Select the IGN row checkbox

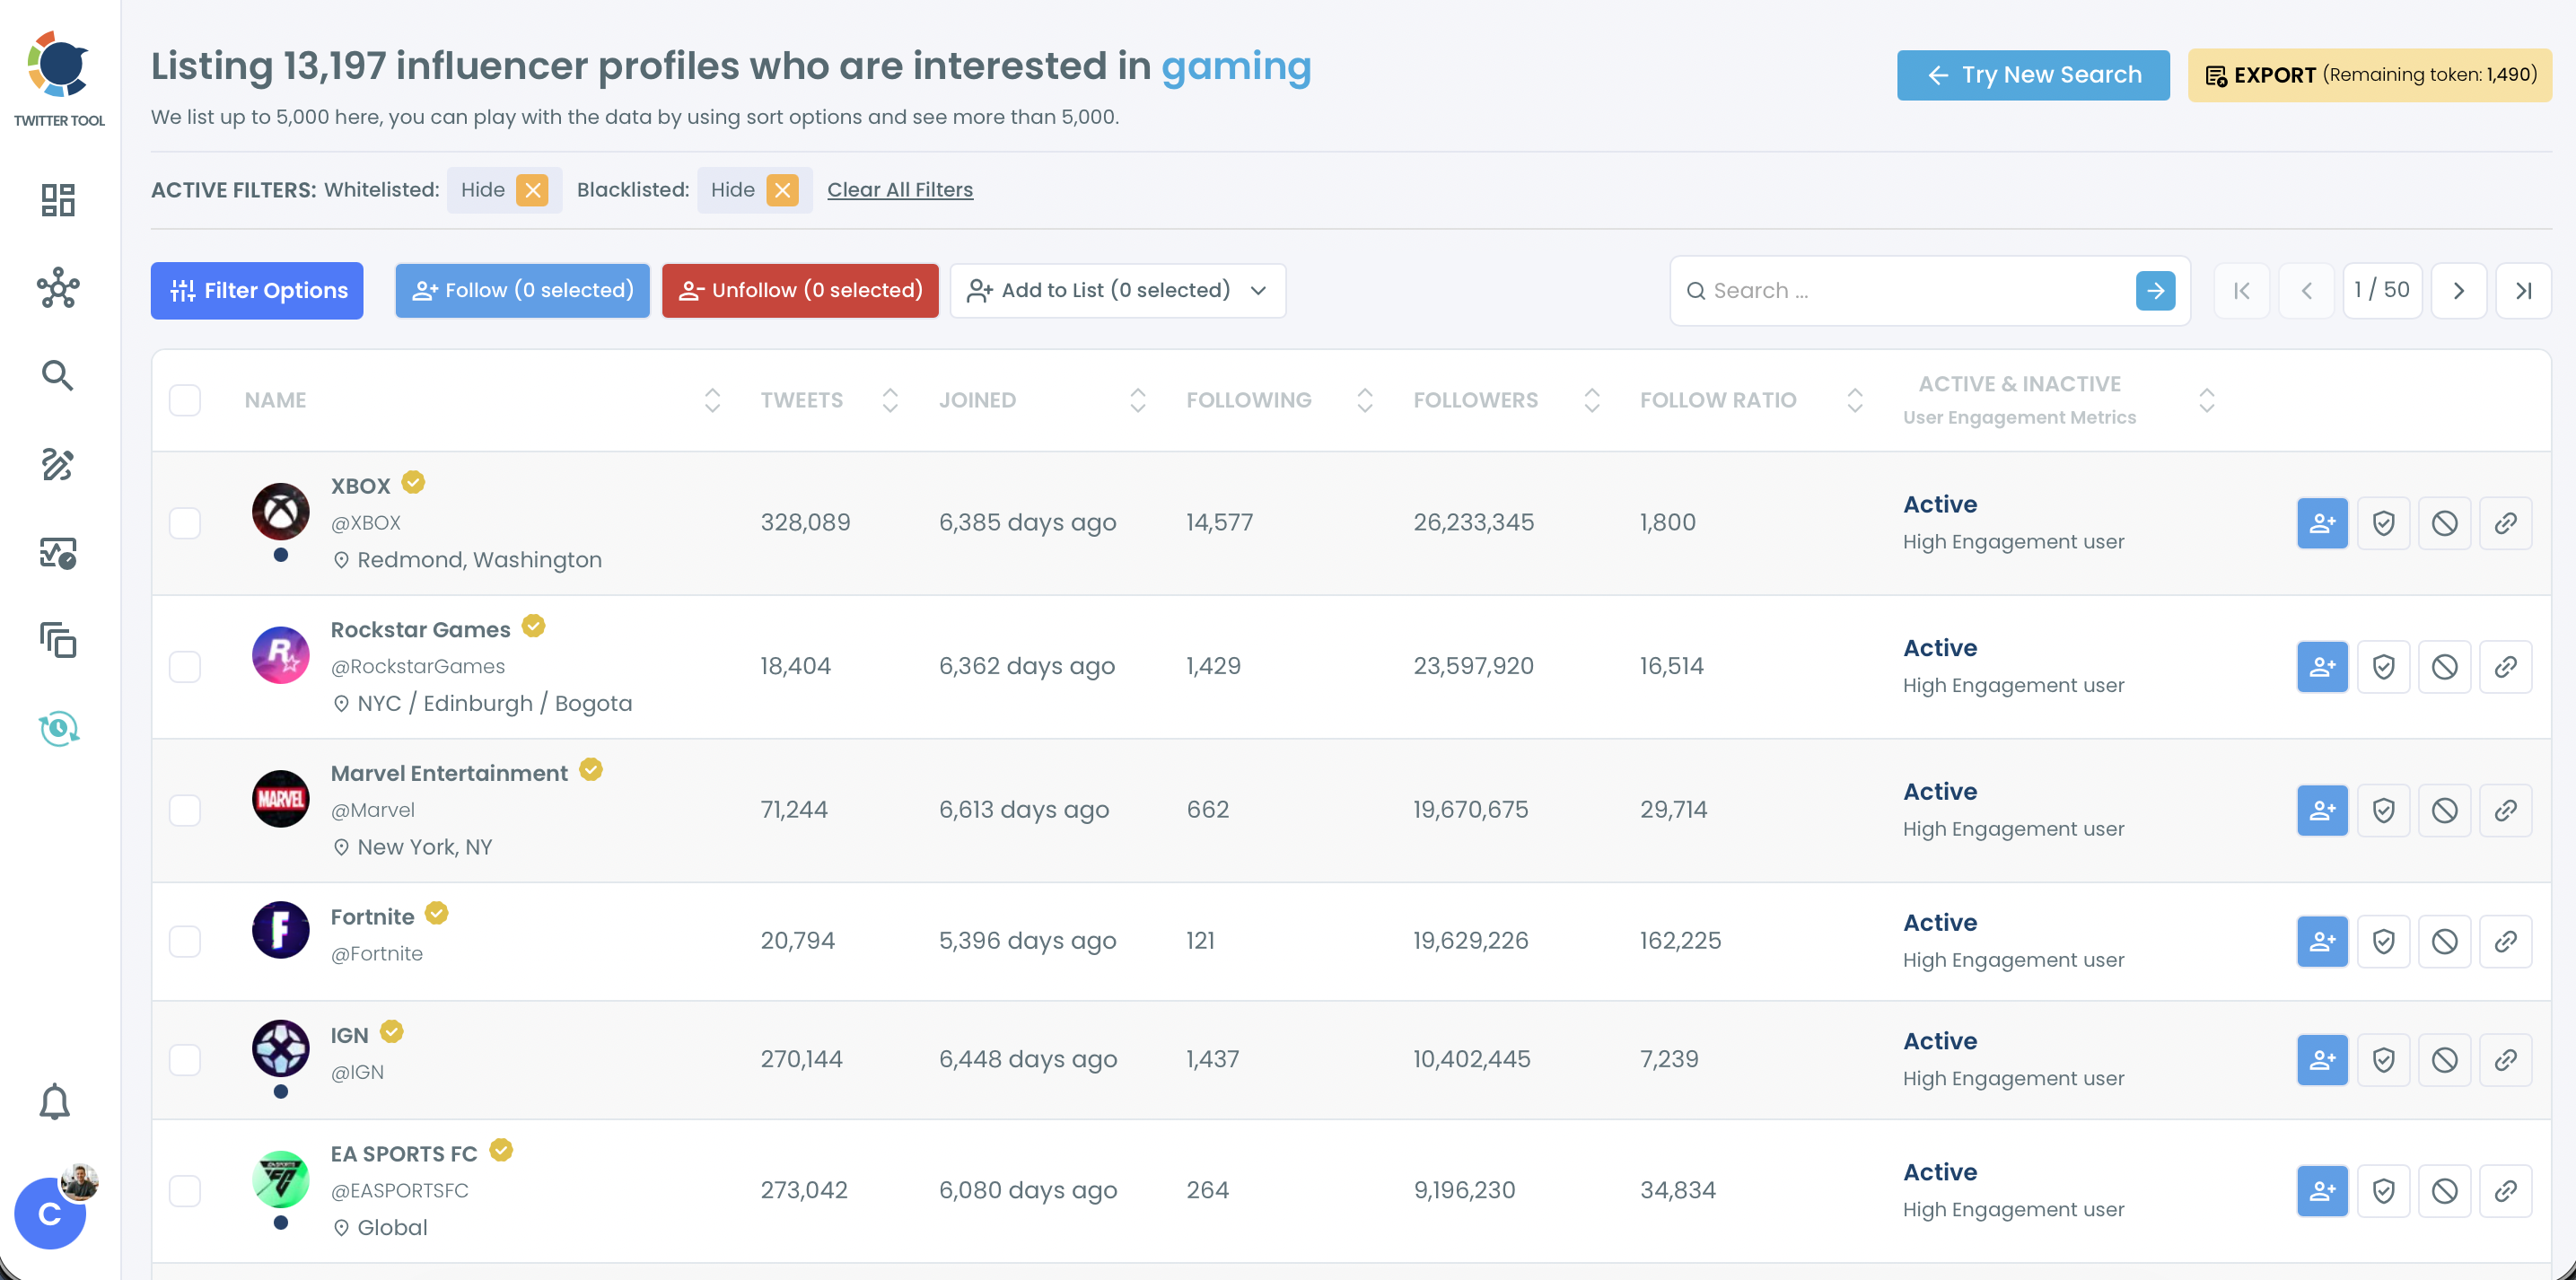pyautogui.click(x=185, y=1060)
